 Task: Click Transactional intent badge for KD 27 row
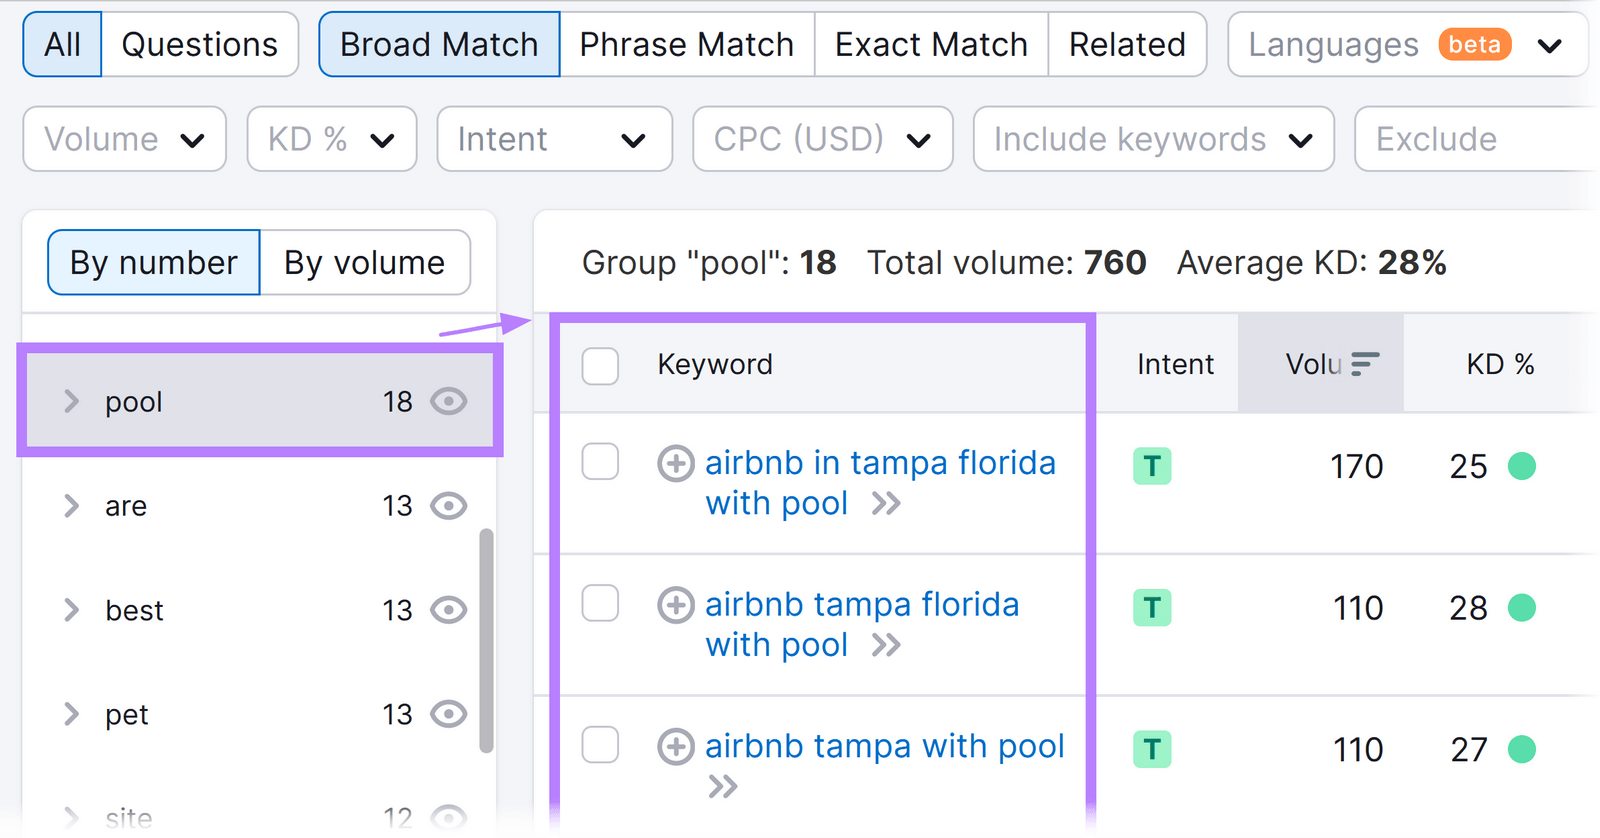[x=1152, y=749]
